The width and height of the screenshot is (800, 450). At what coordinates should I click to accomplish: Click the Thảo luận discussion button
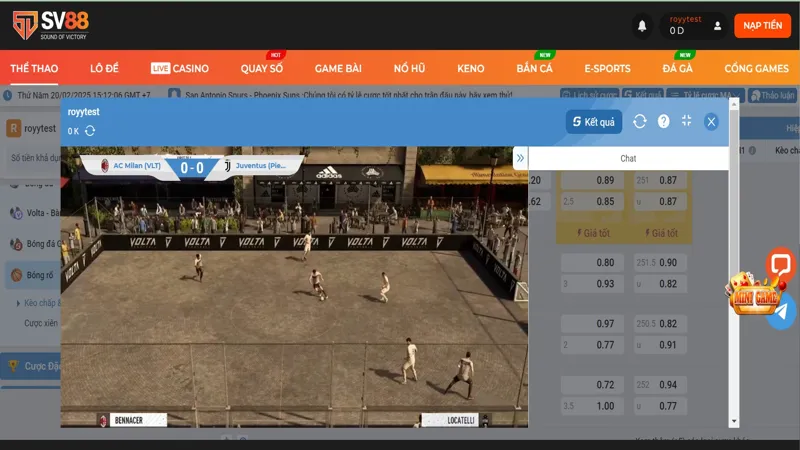pyautogui.click(x=772, y=95)
